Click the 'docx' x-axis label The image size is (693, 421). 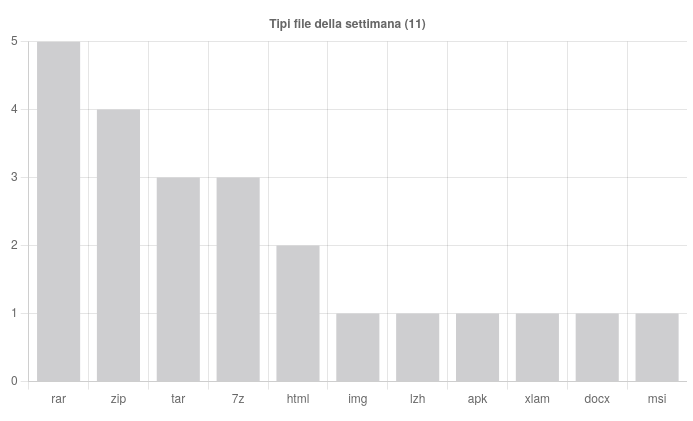pyautogui.click(x=597, y=399)
